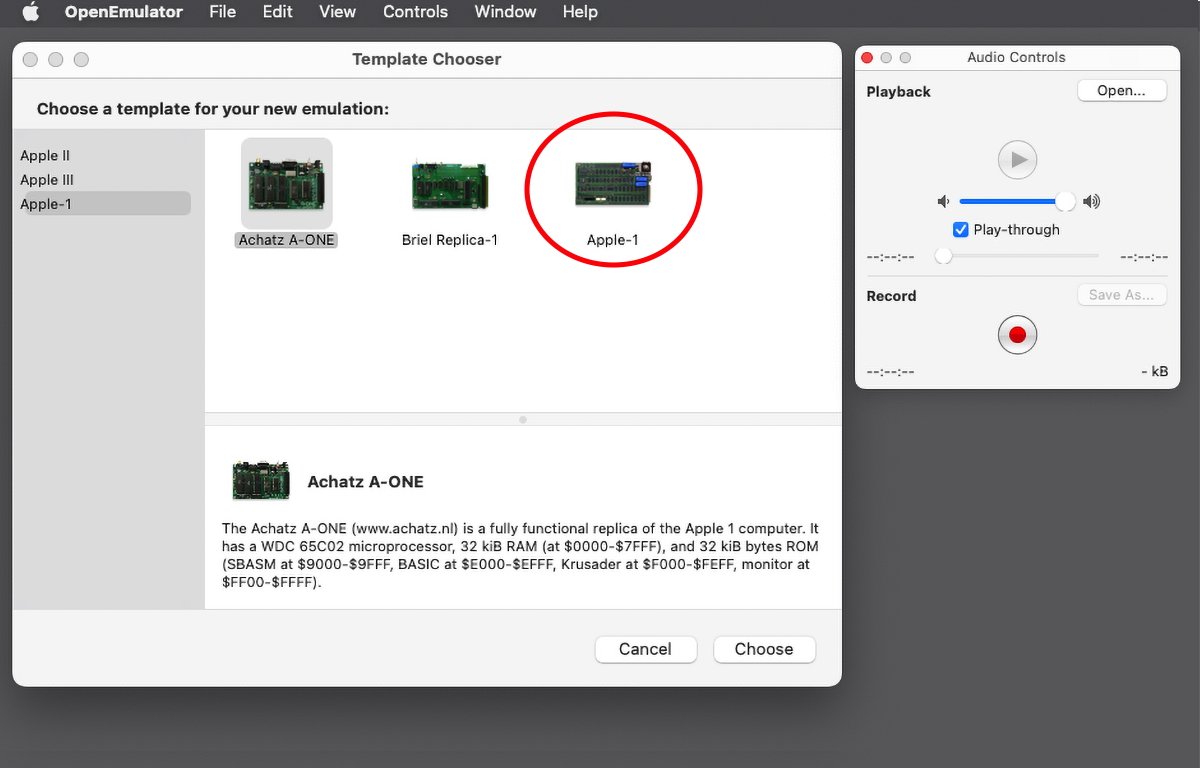Select Apple III in the template sidebar

tap(46, 179)
